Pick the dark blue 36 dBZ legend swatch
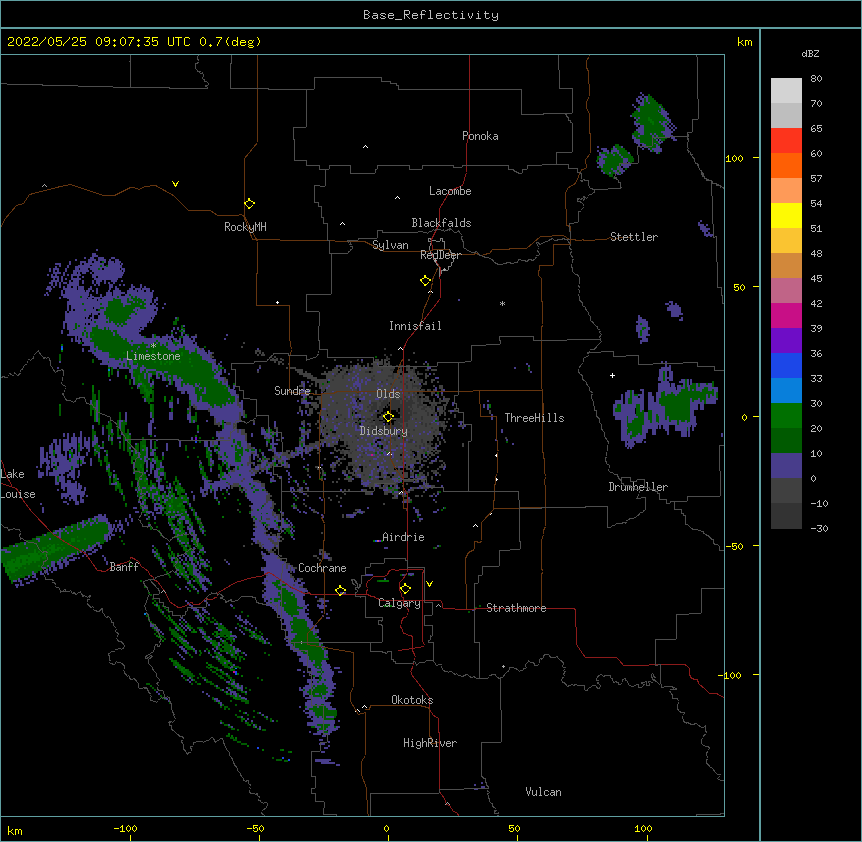This screenshot has width=862, height=842. (x=786, y=365)
